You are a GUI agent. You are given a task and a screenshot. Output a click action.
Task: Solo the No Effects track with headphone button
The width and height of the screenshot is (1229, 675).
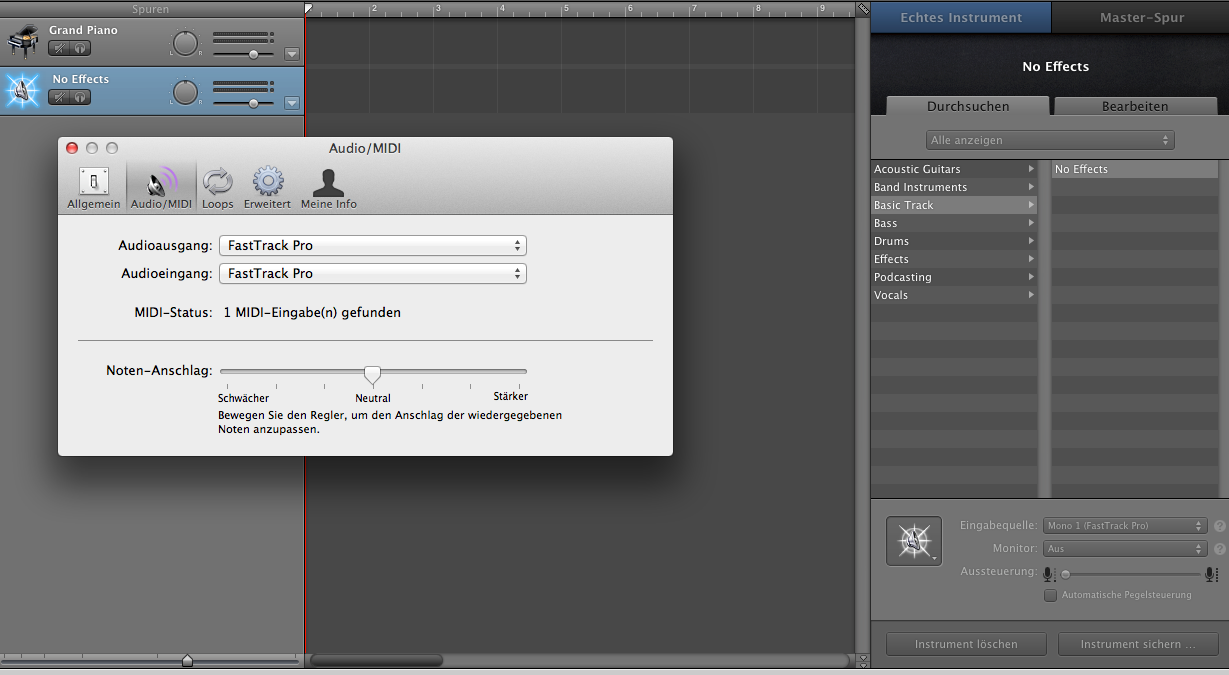[x=80, y=97]
